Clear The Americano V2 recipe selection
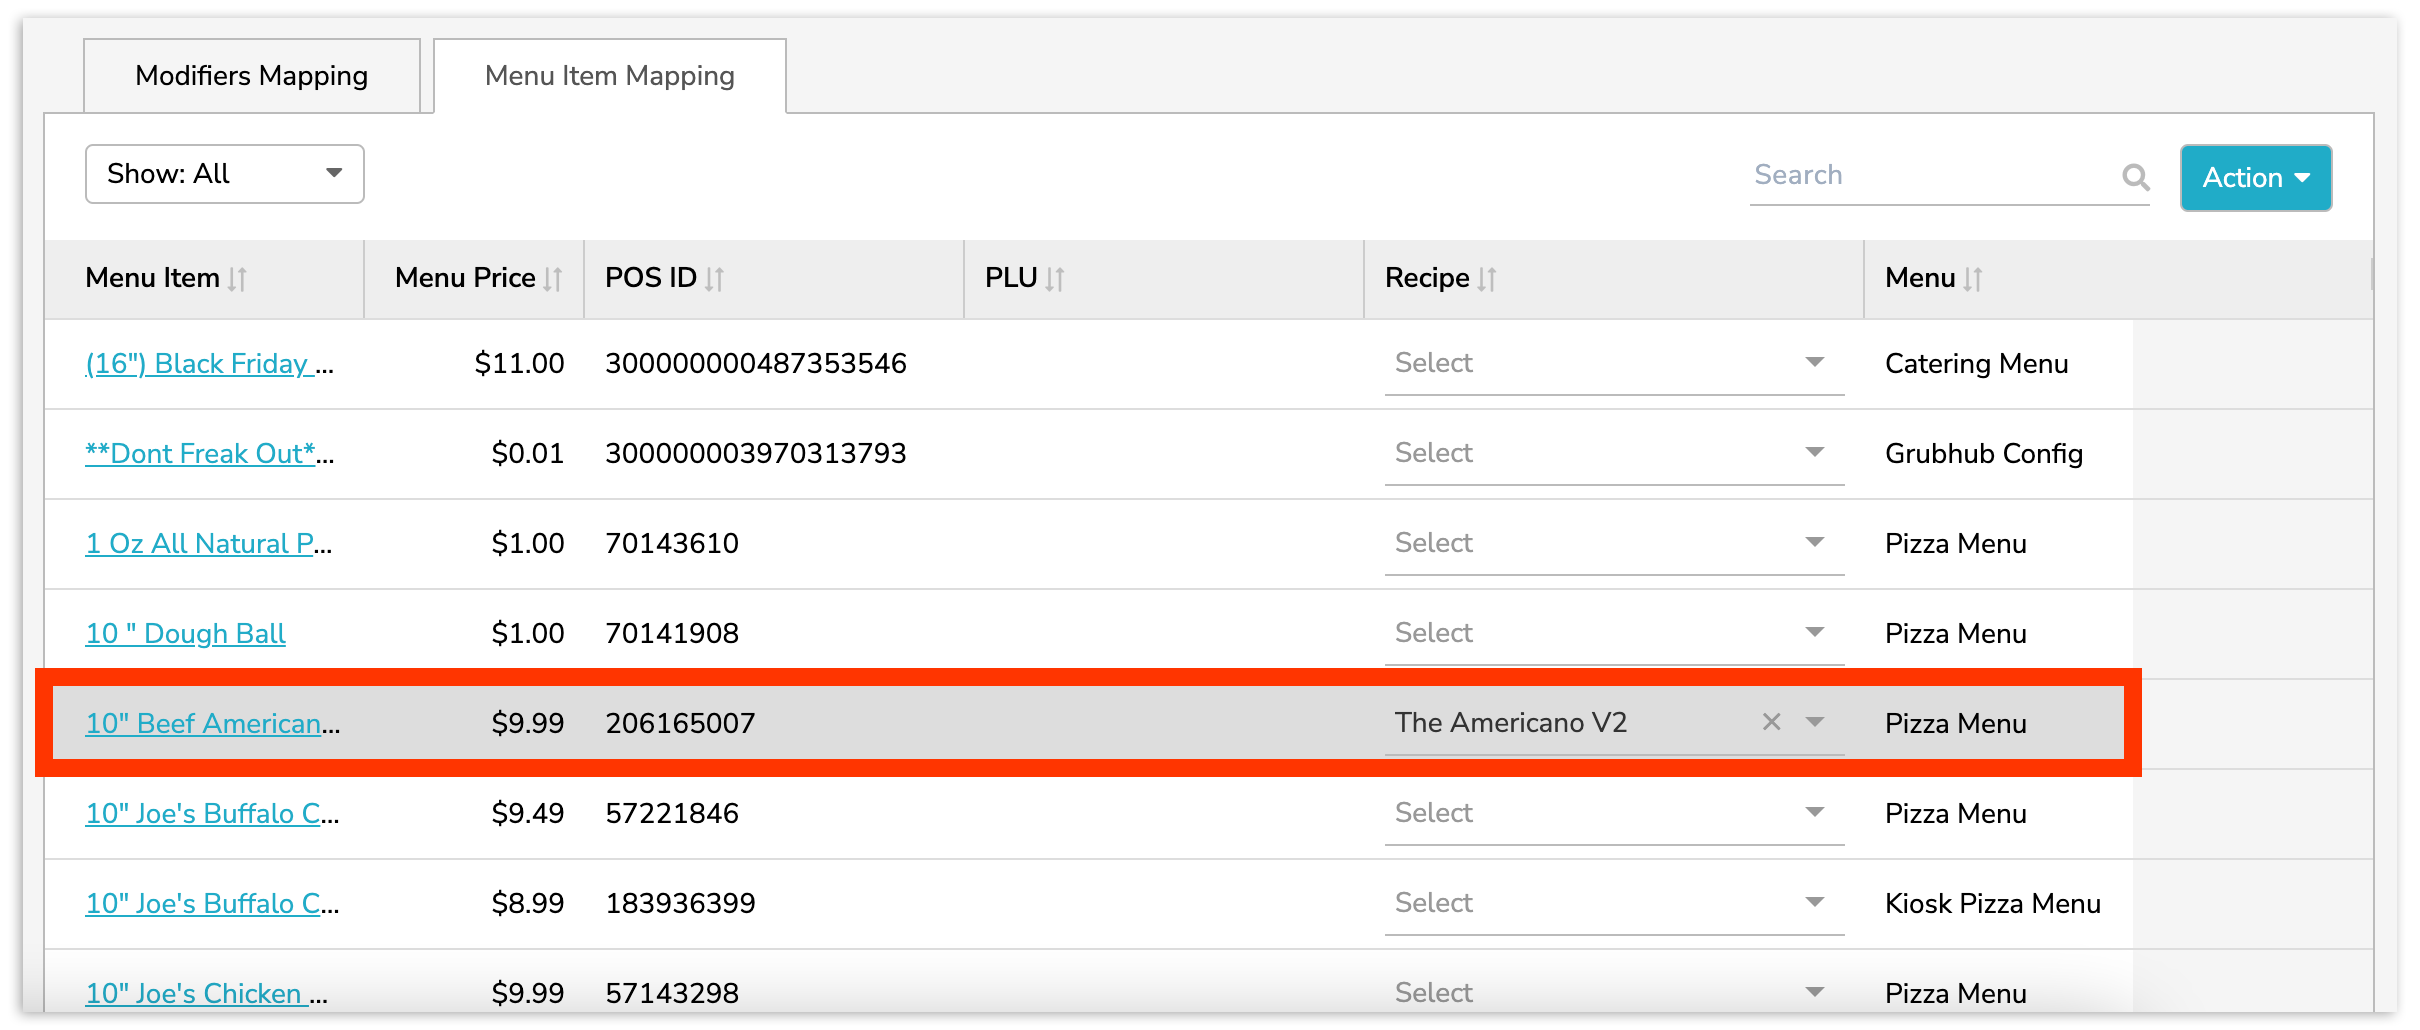The image size is (2420, 1030). click(x=1771, y=722)
